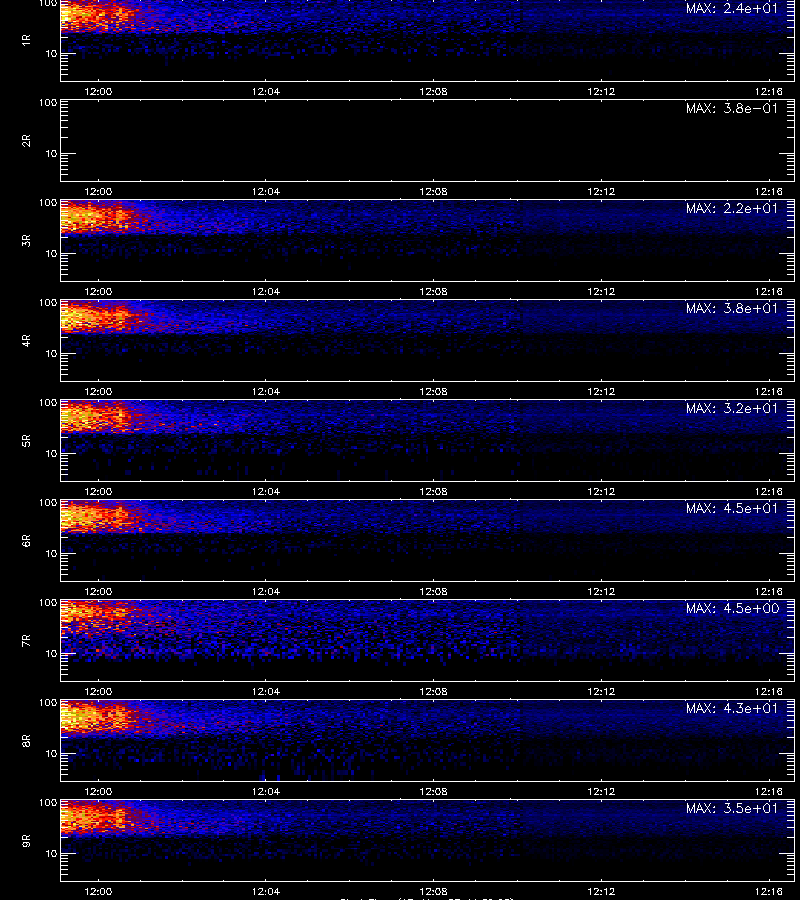Select the MAX: 3.8e+01 readout
The image size is (800, 900).
[732, 308]
